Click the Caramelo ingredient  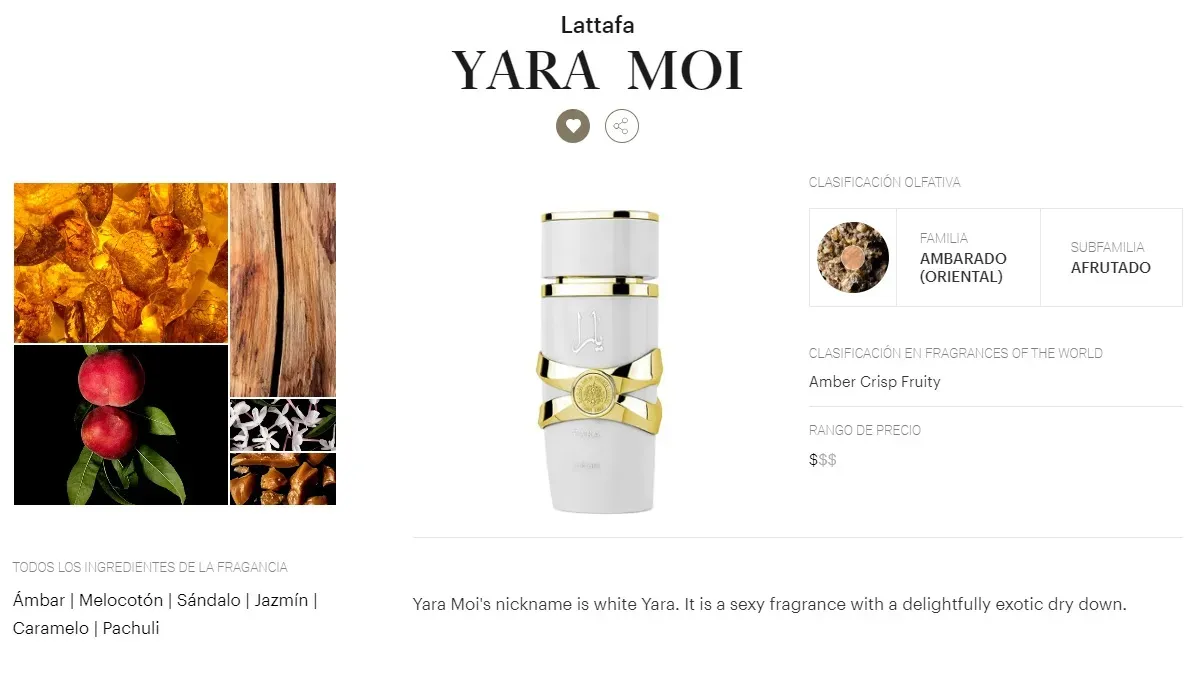point(51,628)
